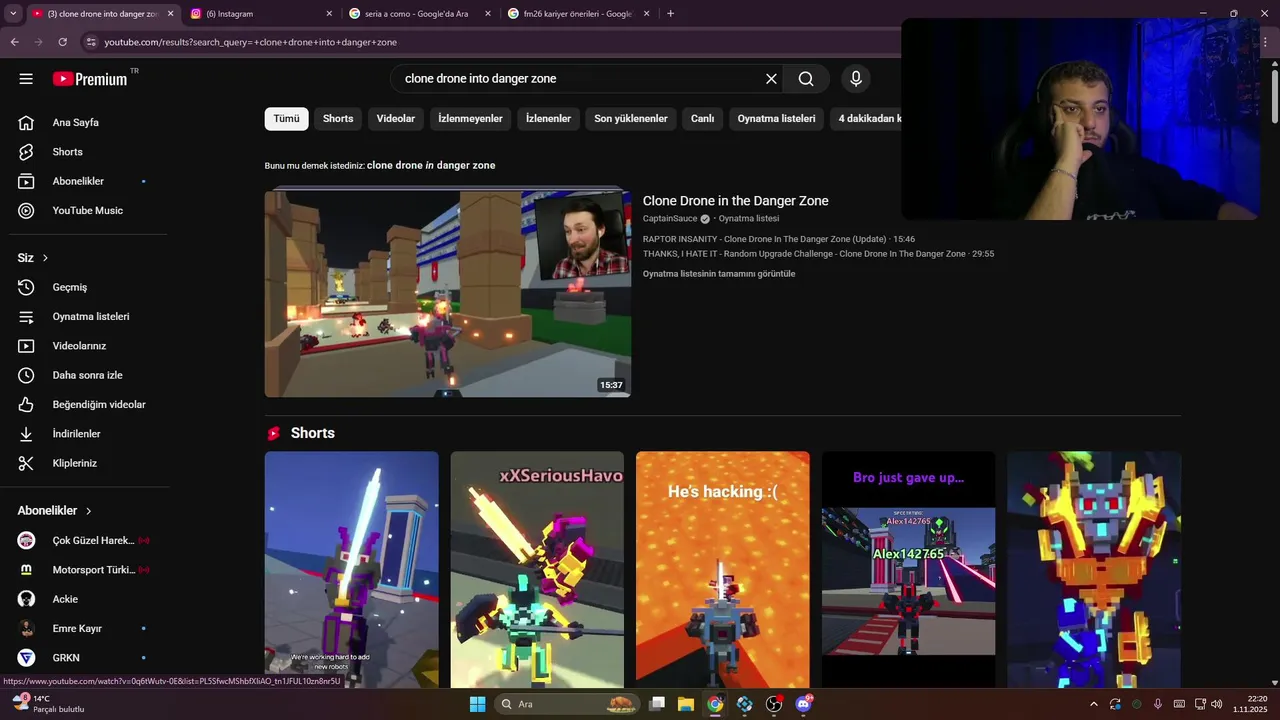Open the RAPTOR INSANITY video link
The image size is (1280, 720).
(x=779, y=239)
